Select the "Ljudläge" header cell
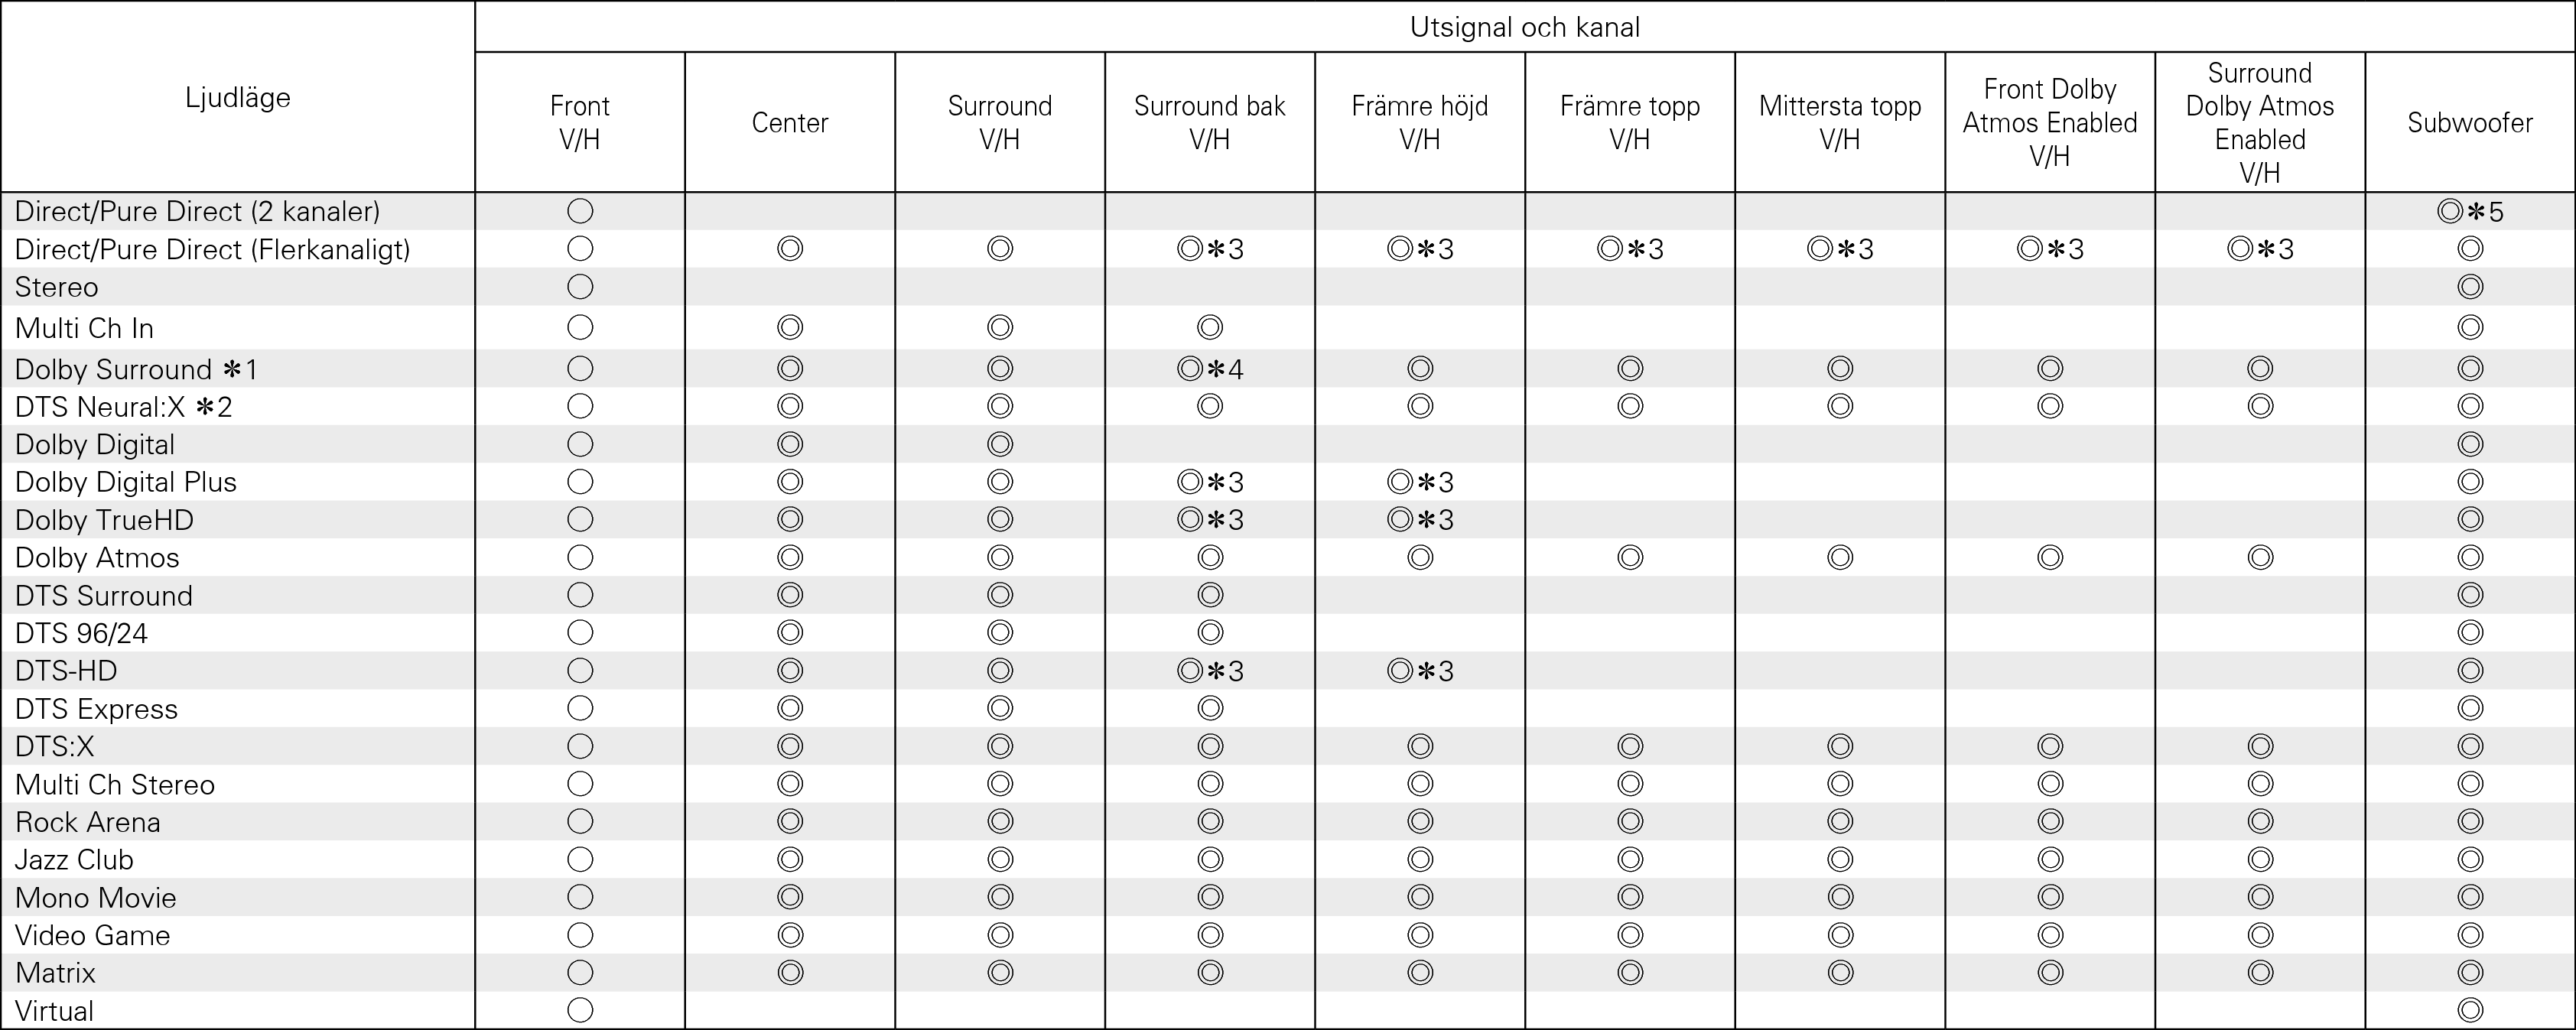Image resolution: width=2576 pixels, height=1030 pixels. 238,97
